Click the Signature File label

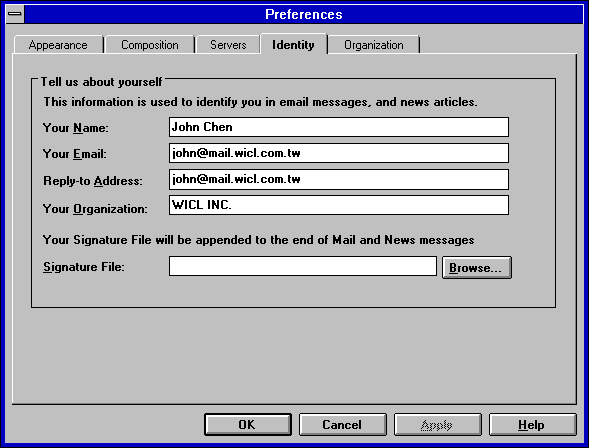tap(84, 267)
